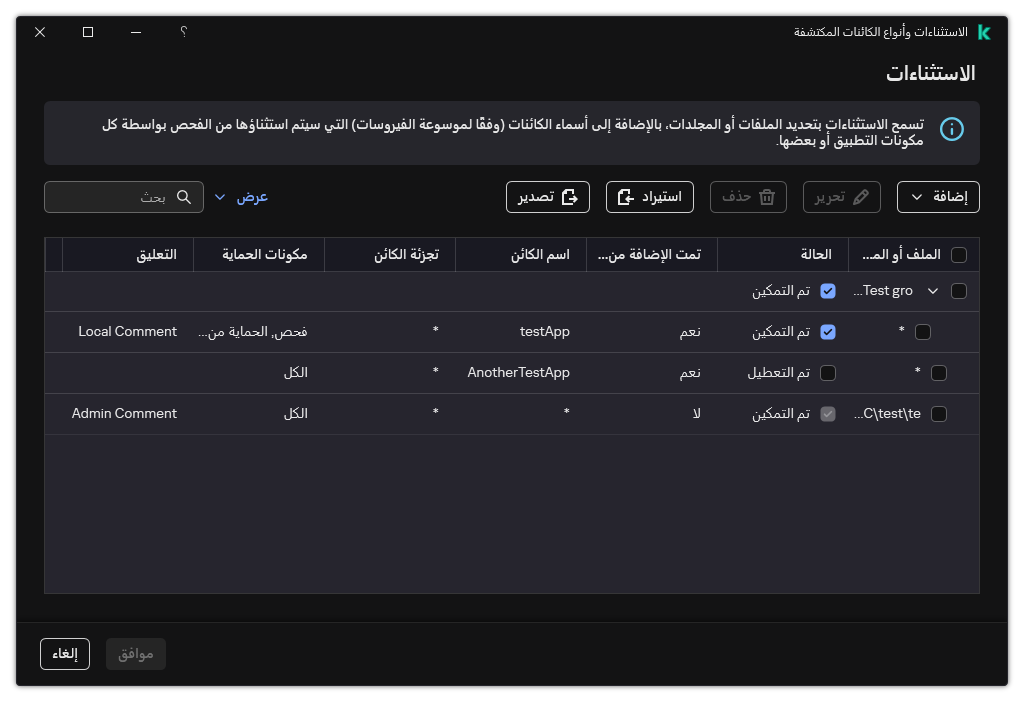
Task: Click the Kaspersky logo in the title bar
Action: click(983, 32)
